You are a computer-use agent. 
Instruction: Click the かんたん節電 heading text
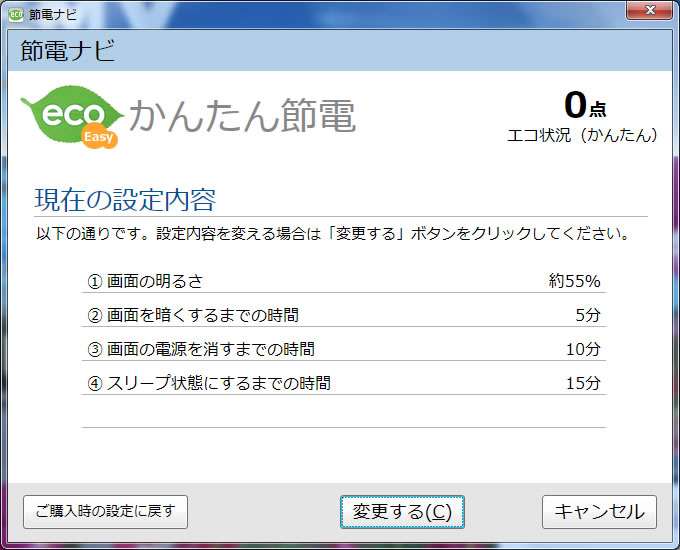coord(242,117)
